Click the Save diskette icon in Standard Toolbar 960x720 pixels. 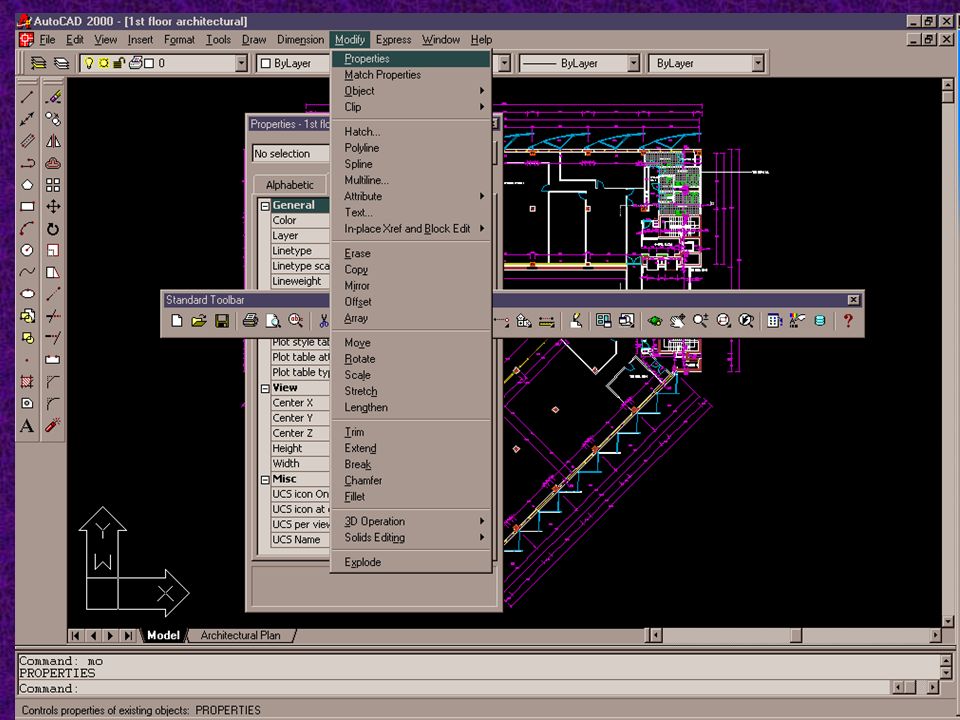pyautogui.click(x=222, y=320)
